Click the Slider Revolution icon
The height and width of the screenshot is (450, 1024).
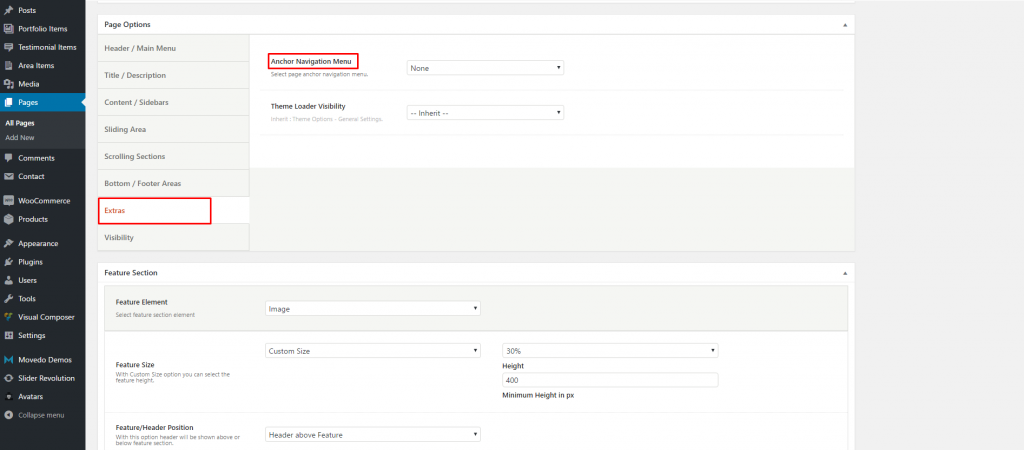[x=9, y=379]
